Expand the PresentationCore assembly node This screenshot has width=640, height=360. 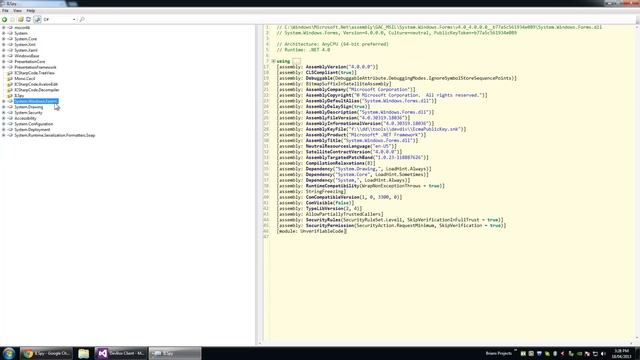[4, 62]
